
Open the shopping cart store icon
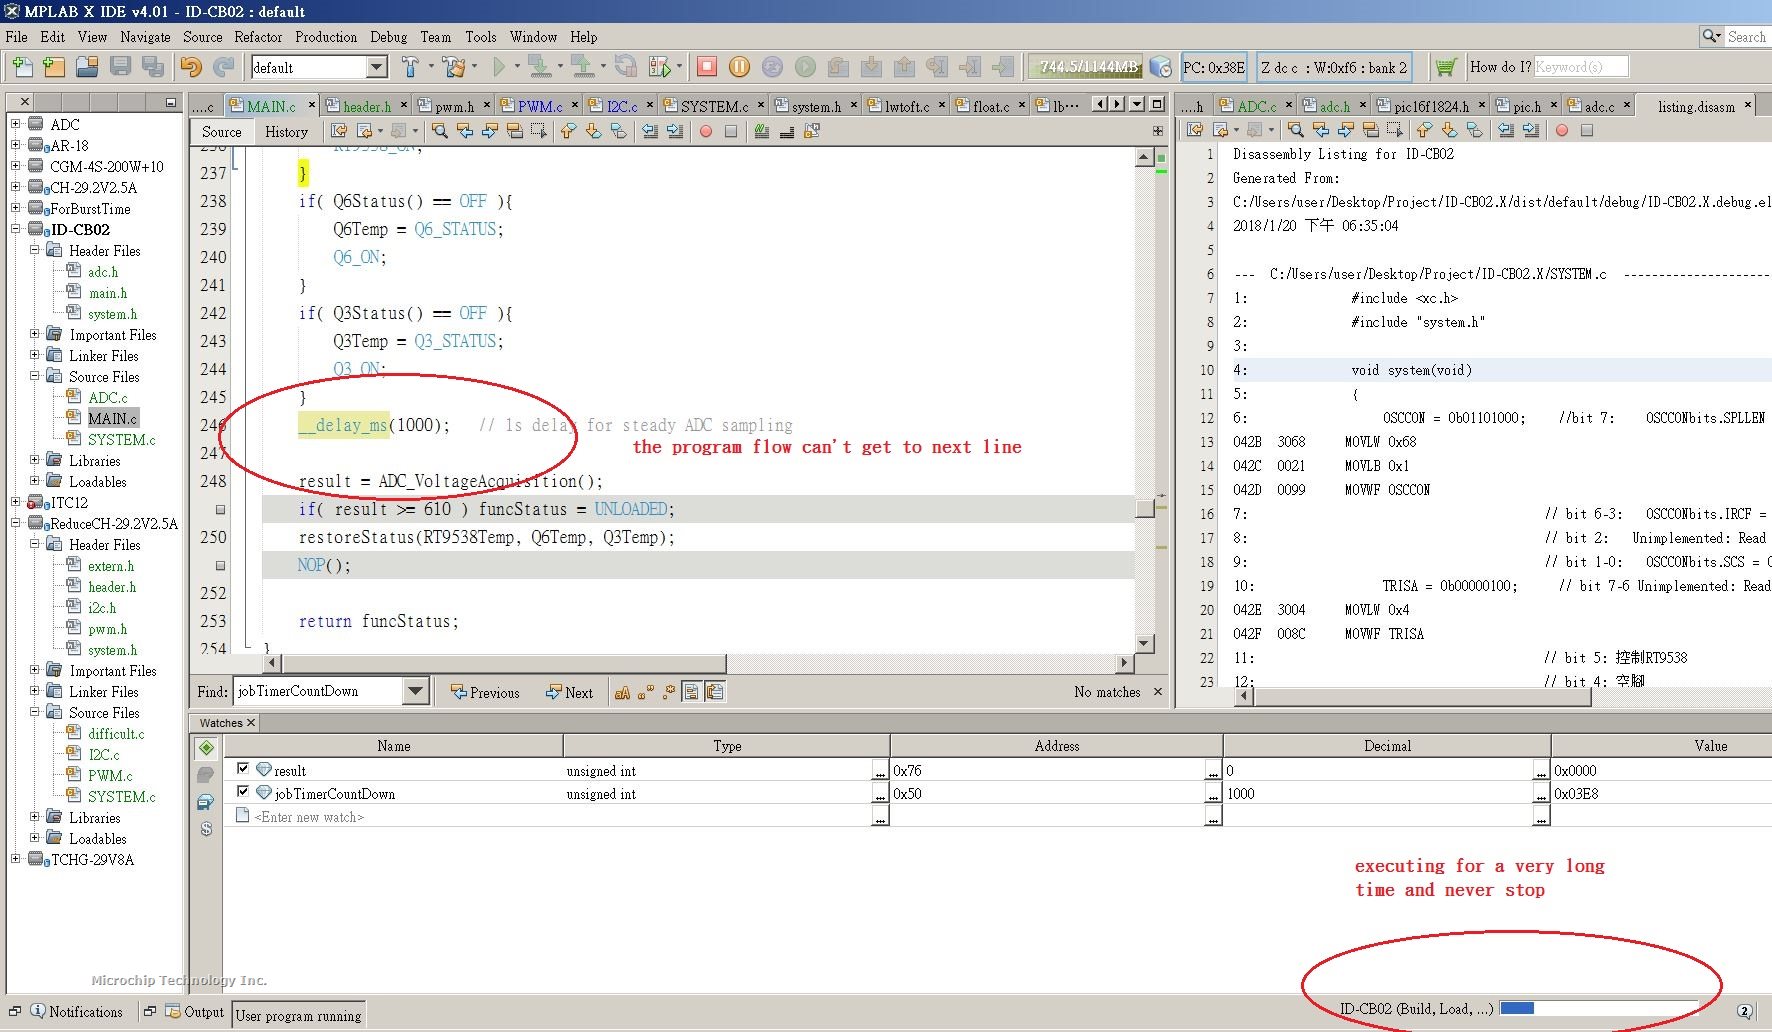pyautogui.click(x=1445, y=67)
